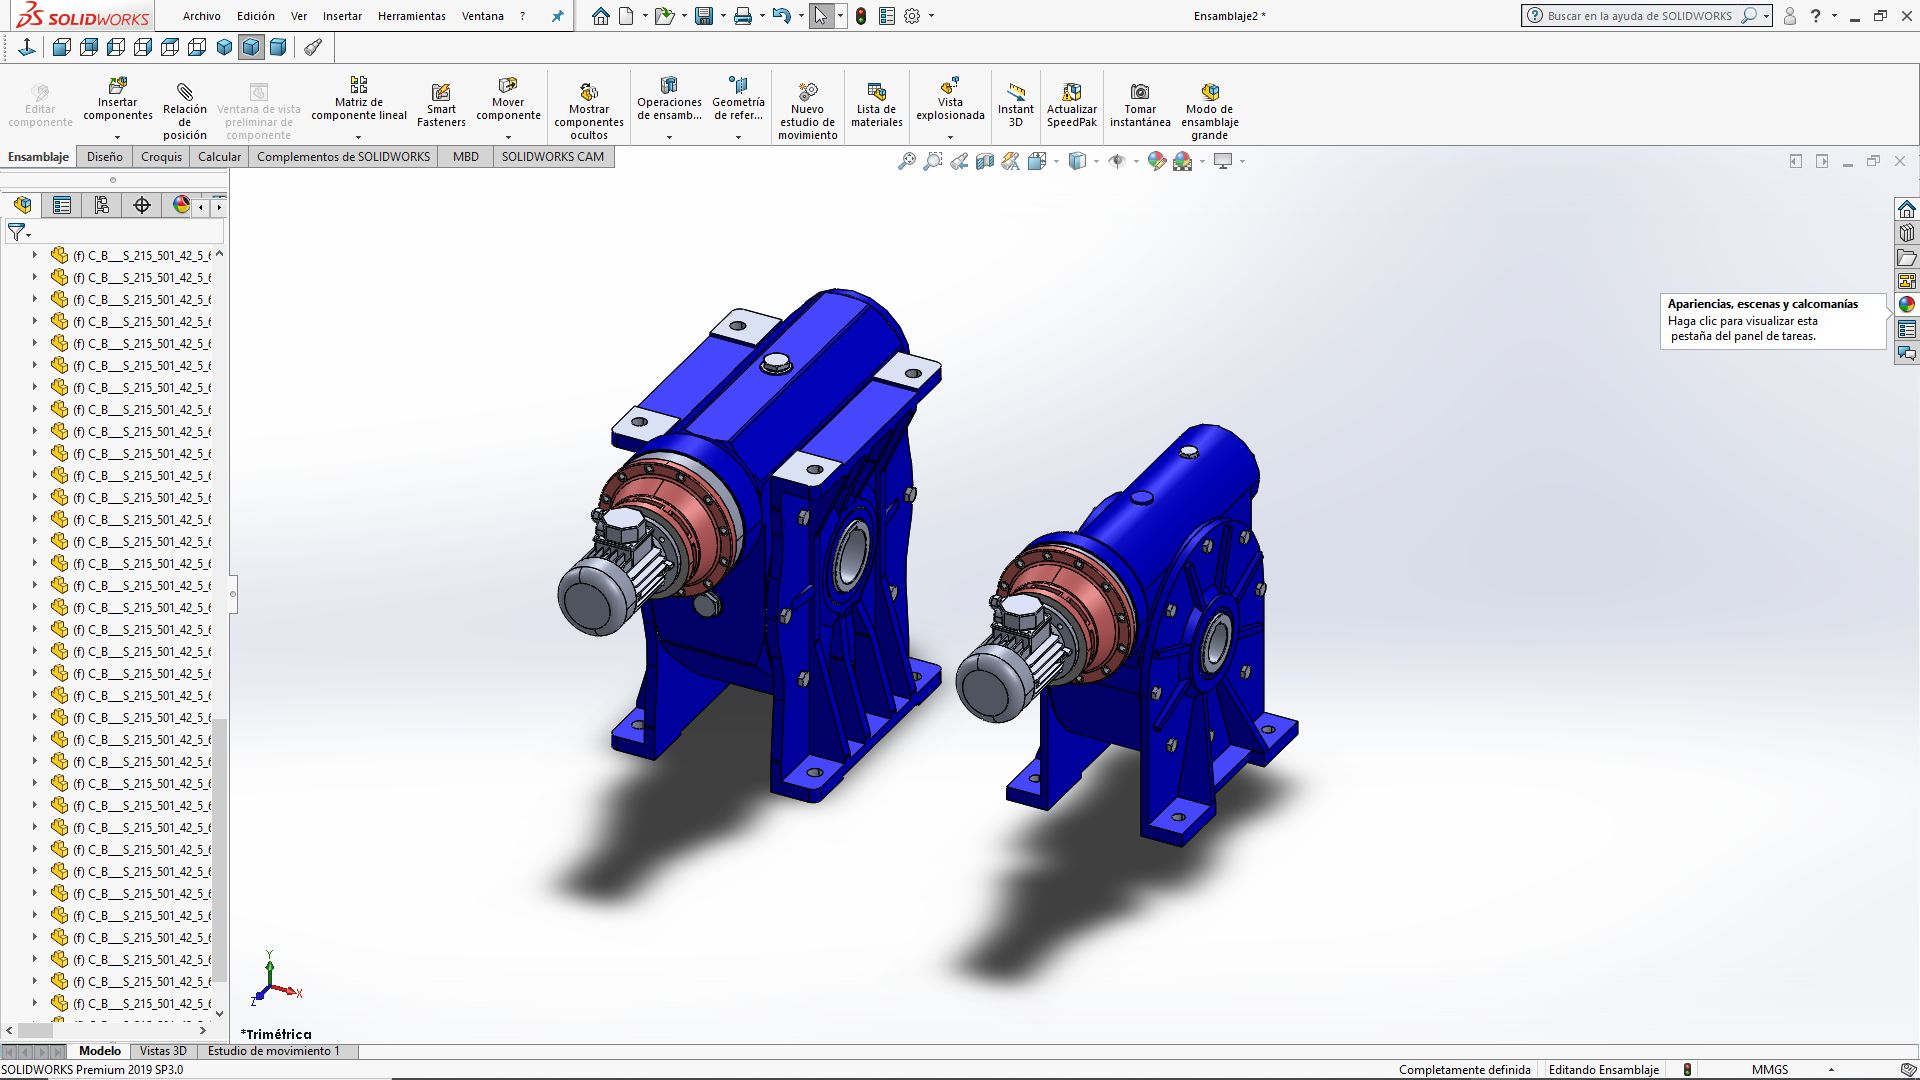Open Insertar componentes dropdown arrow

click(117, 137)
